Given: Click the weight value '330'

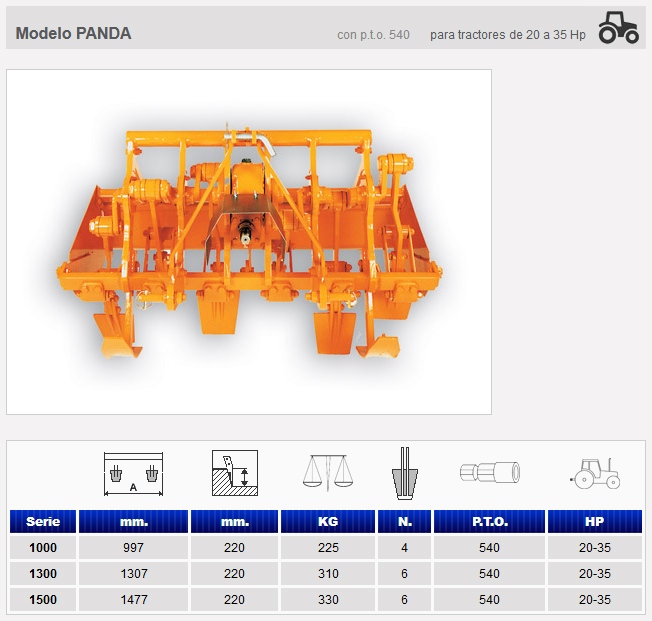Looking at the screenshot, I should pos(328,599).
